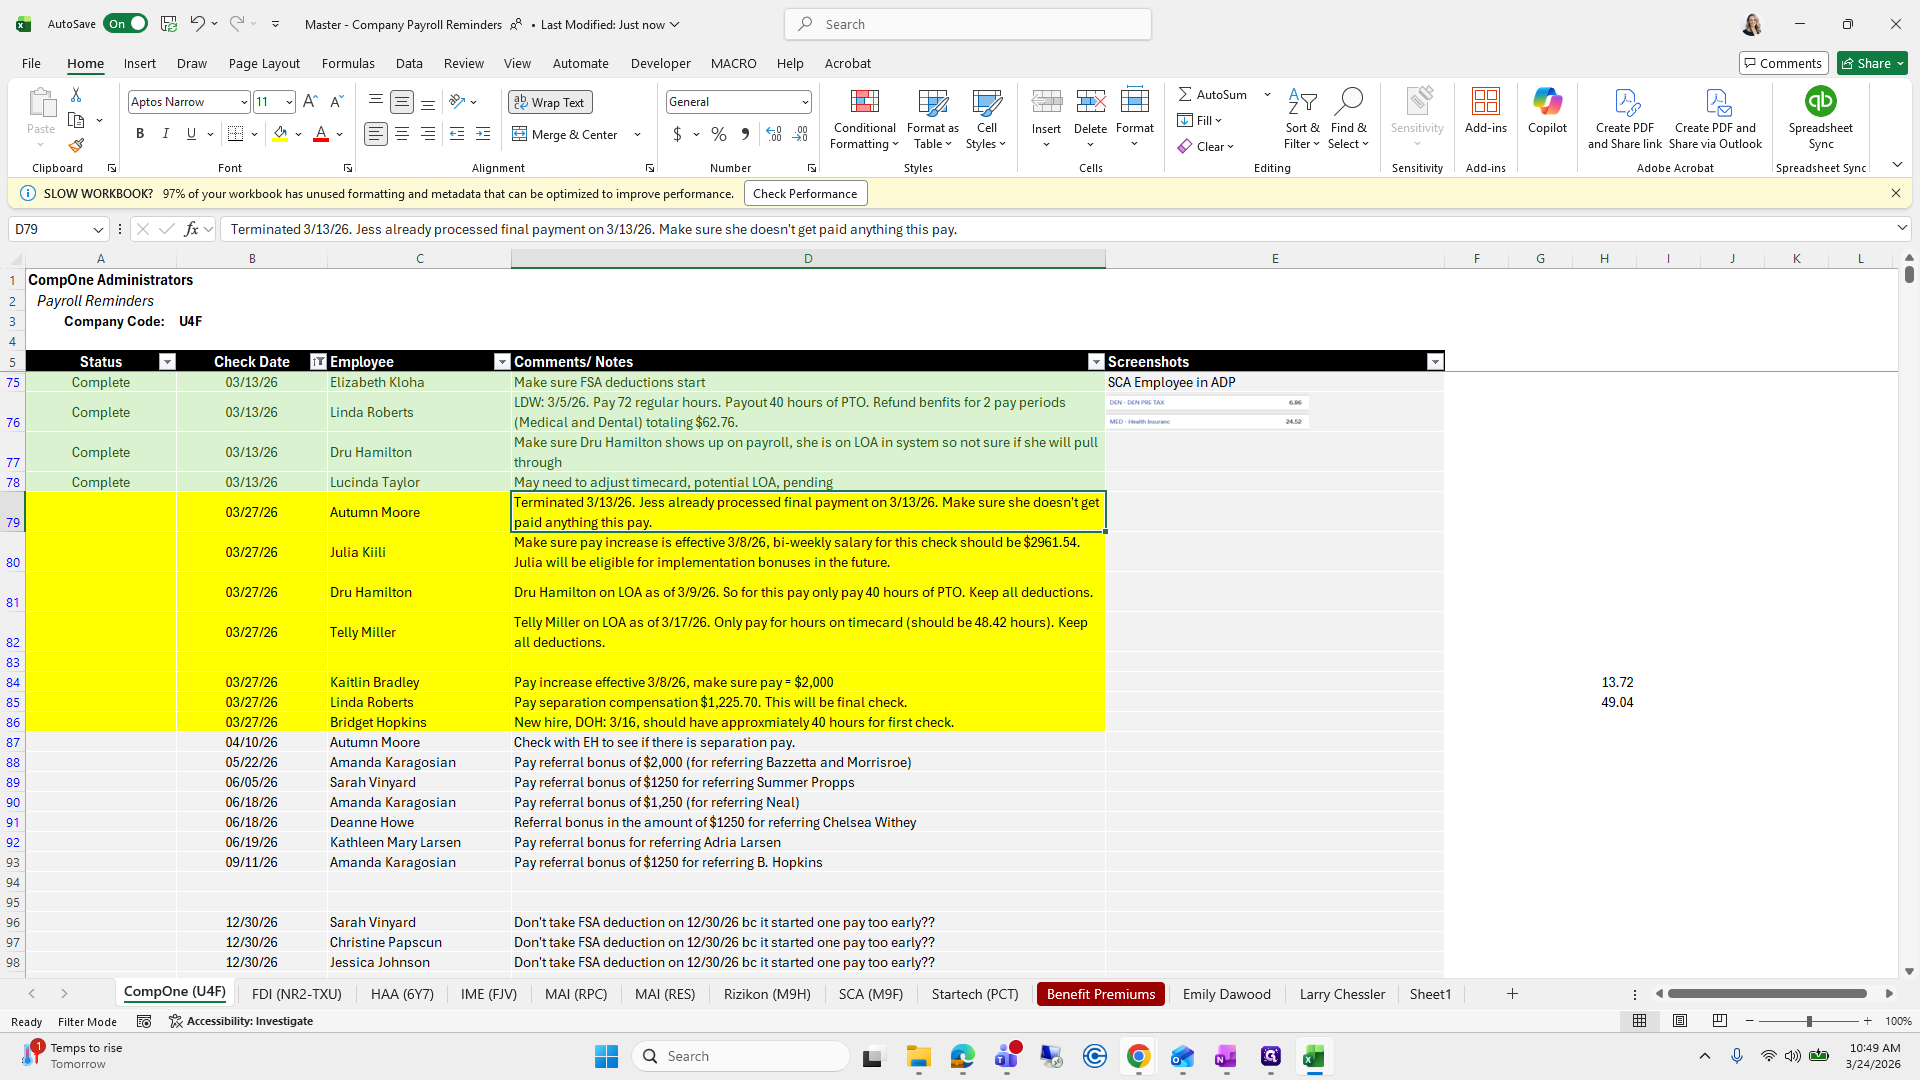Screen dimensions: 1920x1080
Task: Open the Screenshots column filter dropdown
Action: [1435, 362]
